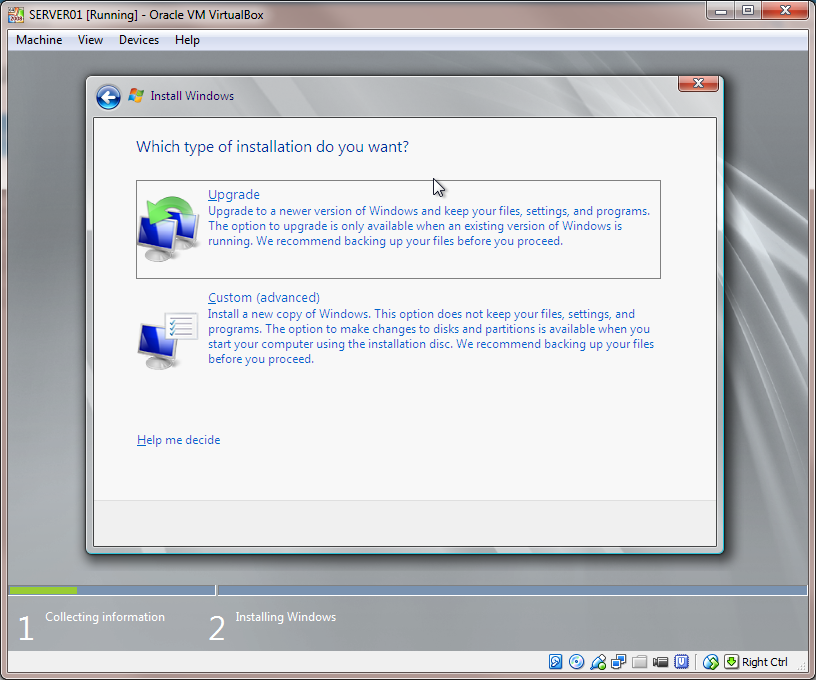Image resolution: width=816 pixels, height=680 pixels.
Task: Click the Right Ctrl host key label
Action: point(764,662)
